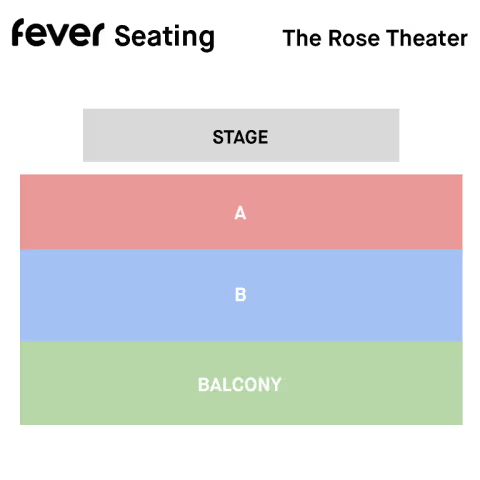480x480 pixels.
Task: Select the red section A area
Action: pos(241,212)
